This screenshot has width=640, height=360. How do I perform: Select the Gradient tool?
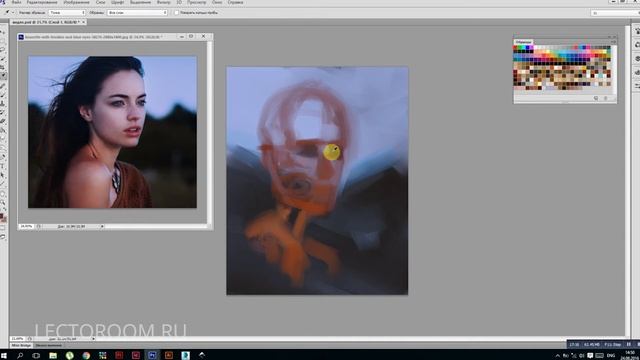(x=3, y=130)
